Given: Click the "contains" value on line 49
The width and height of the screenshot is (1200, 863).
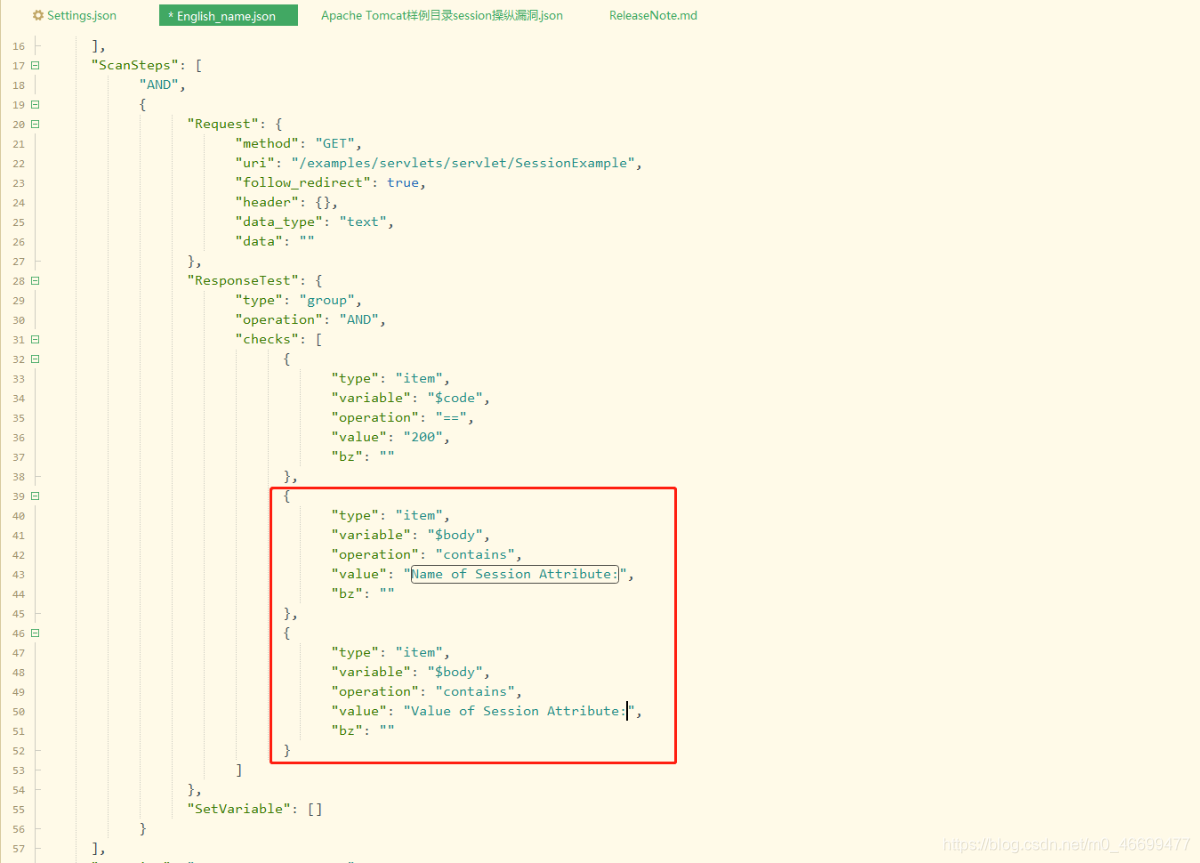Looking at the screenshot, I should (x=475, y=692).
